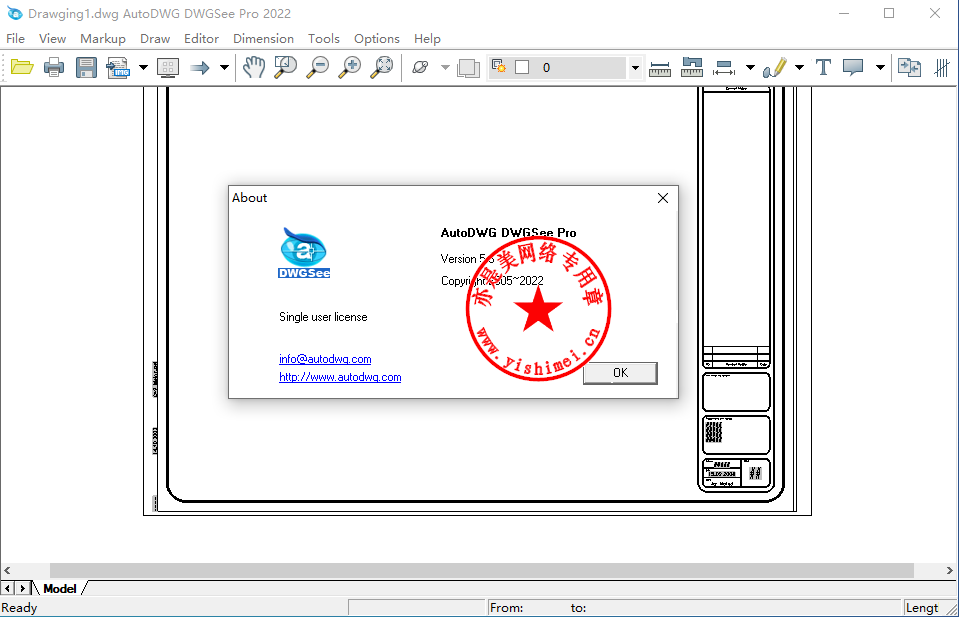Open the pencil markup dropdown arrow
This screenshot has height=617, width=959.
[x=799, y=67]
